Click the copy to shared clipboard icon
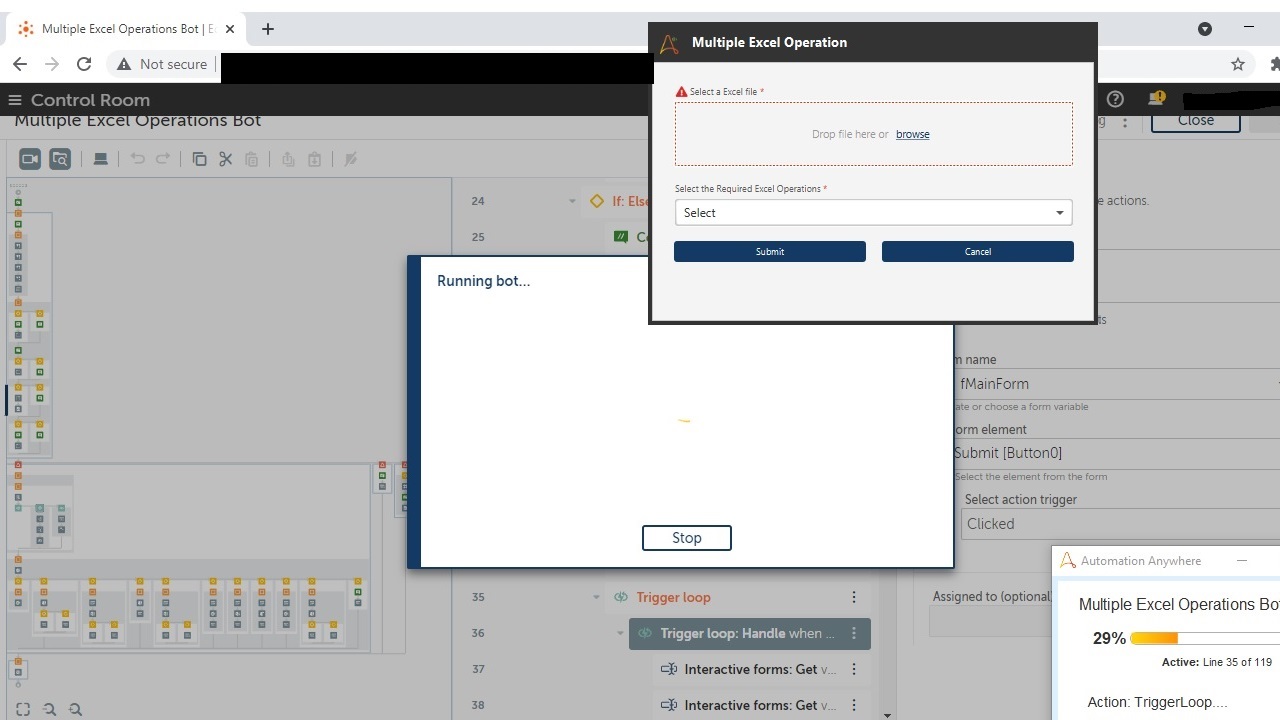The height and width of the screenshot is (720, 1280). pos(288,159)
